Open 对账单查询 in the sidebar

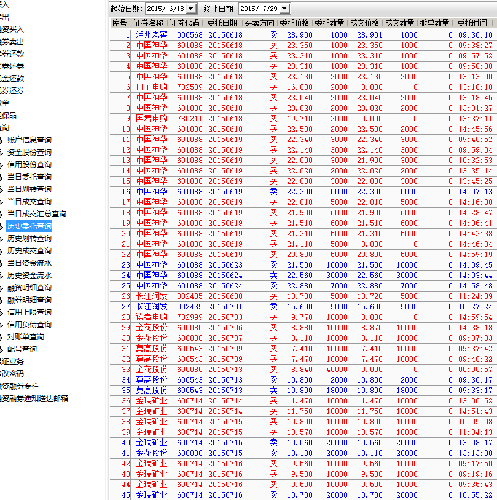coord(26,337)
